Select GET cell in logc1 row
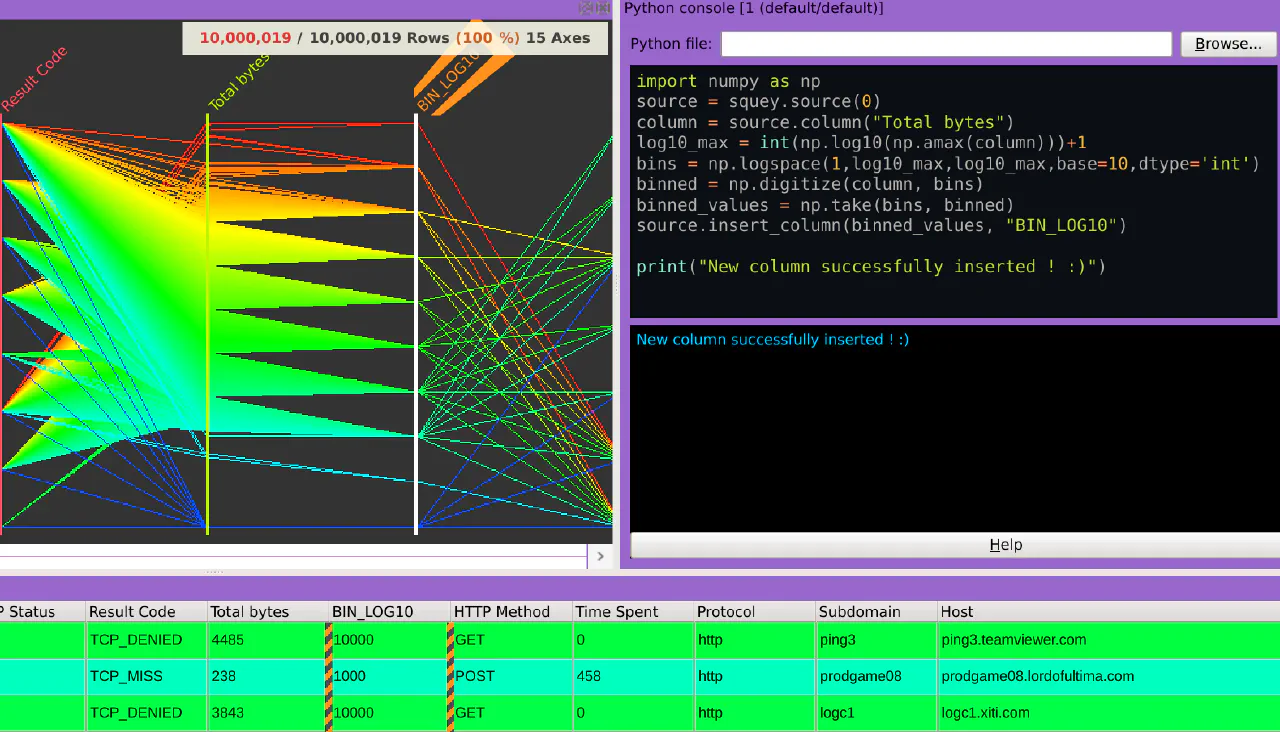This screenshot has height=732, width=1280. point(512,713)
